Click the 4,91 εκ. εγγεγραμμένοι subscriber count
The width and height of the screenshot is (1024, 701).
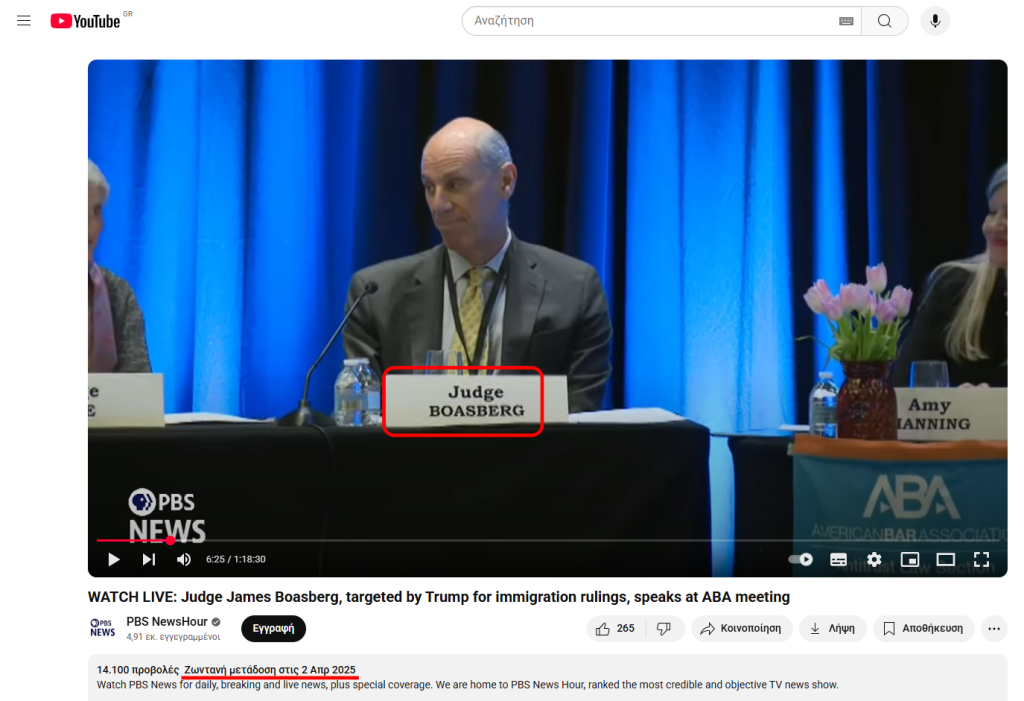pos(173,636)
